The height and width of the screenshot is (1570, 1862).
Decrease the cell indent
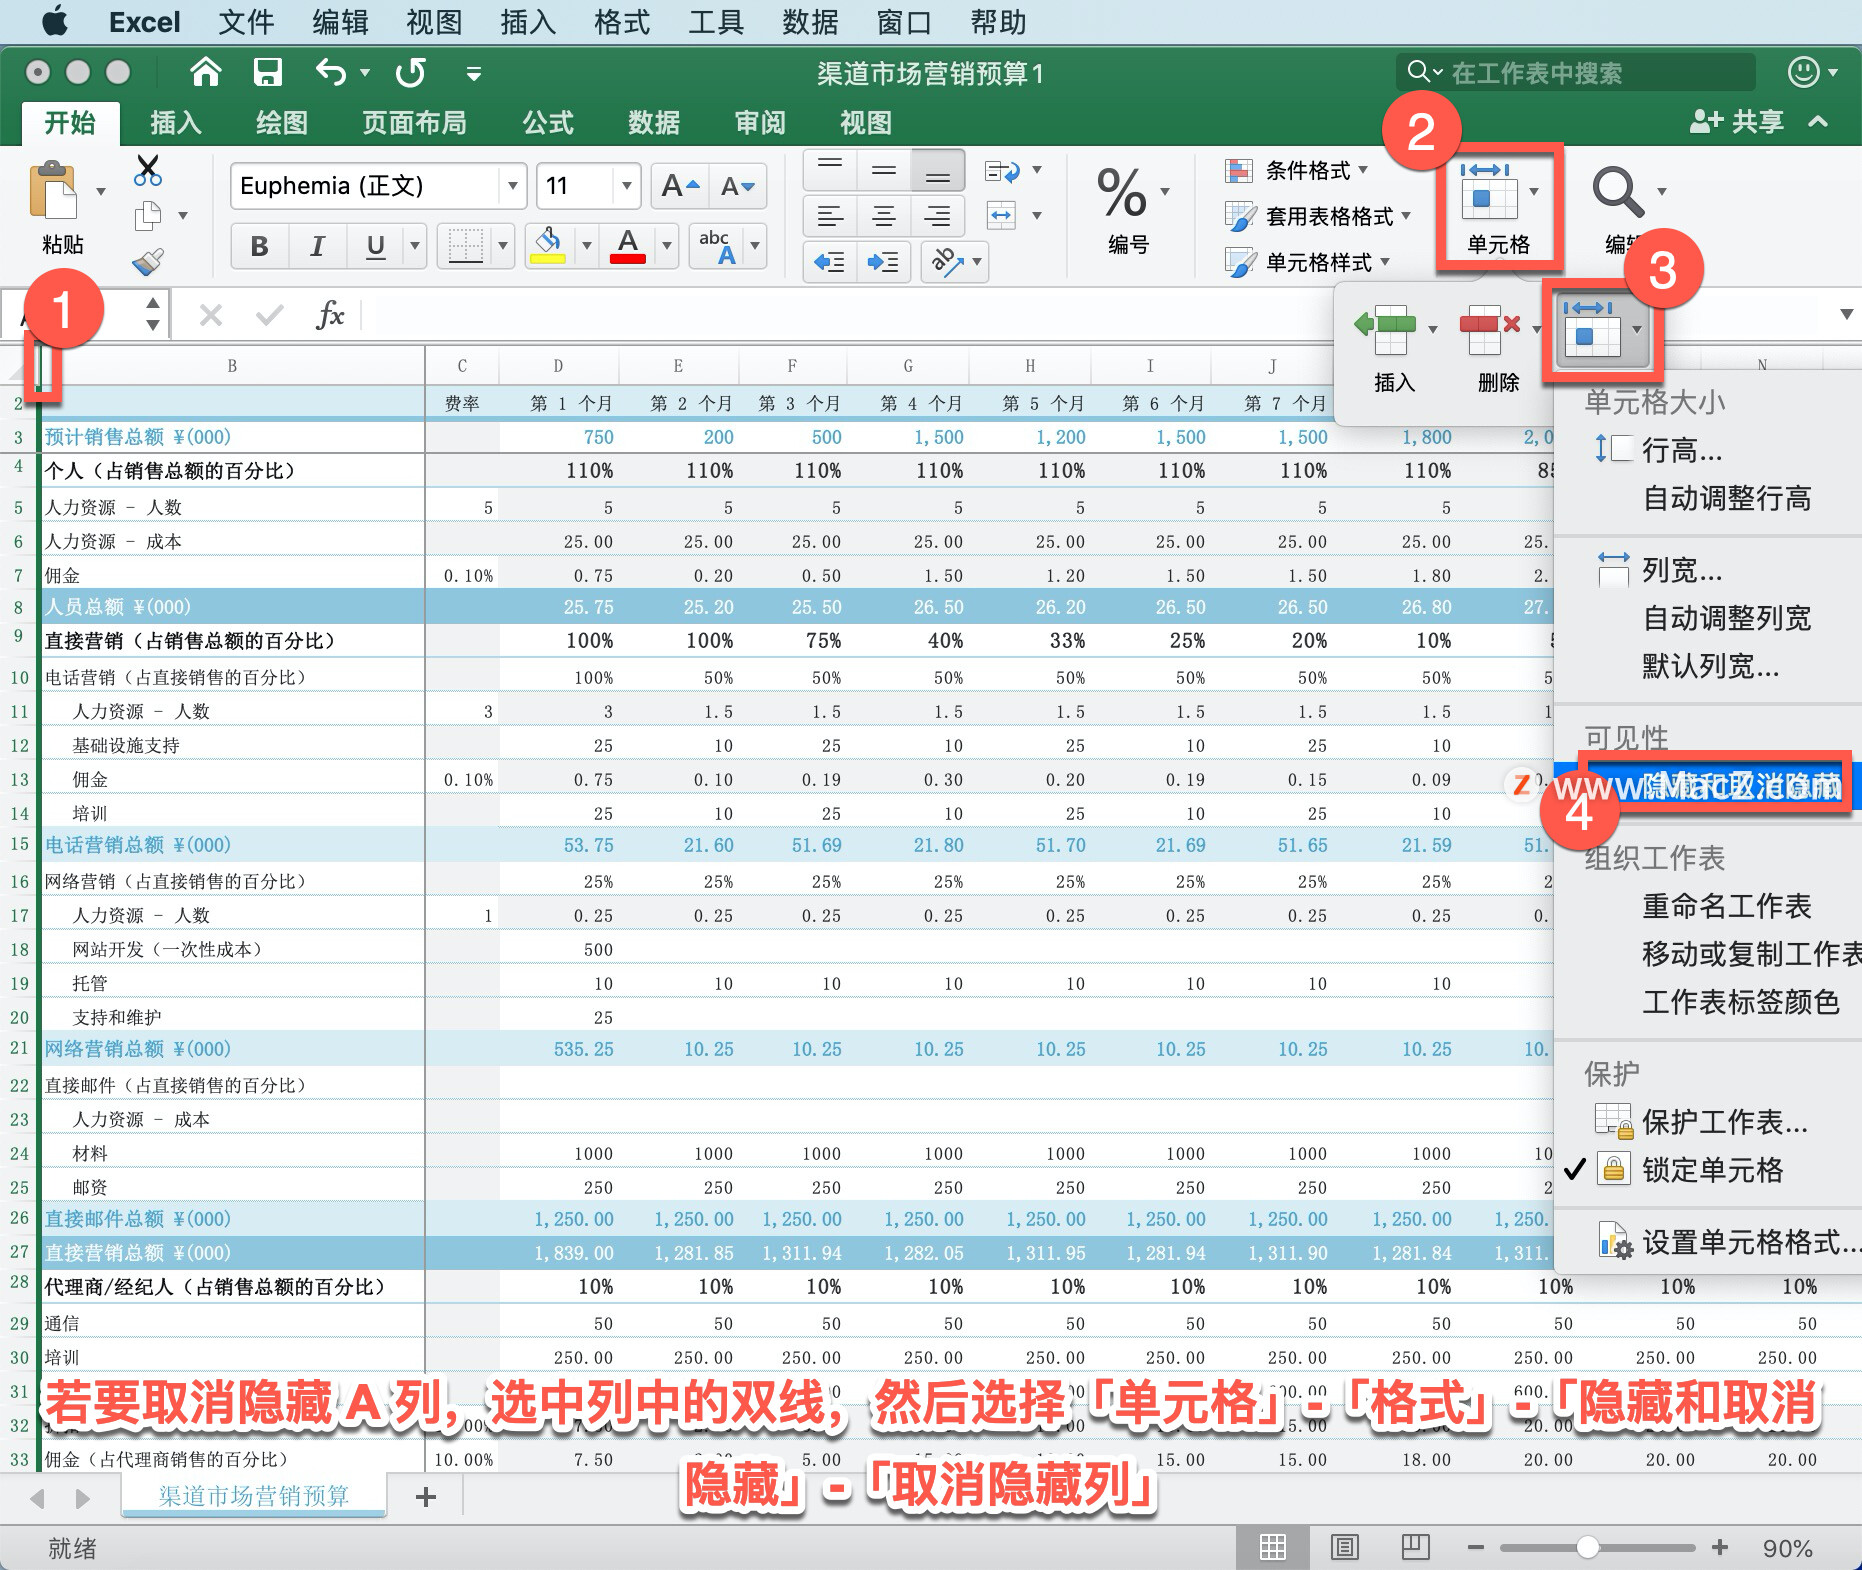pyautogui.click(x=830, y=262)
